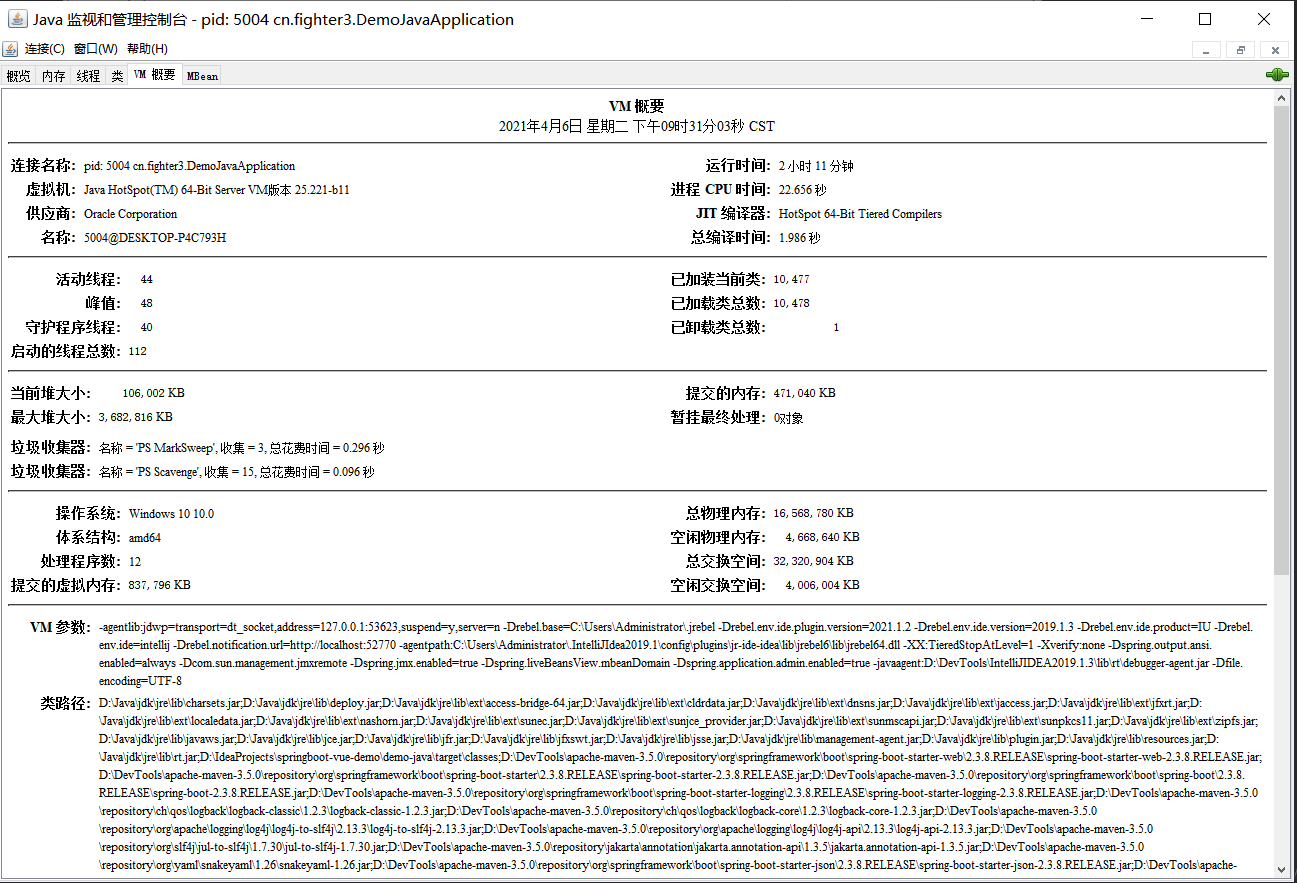Click maximum heap size 3,682,816 KB
Viewport: 1297px width, 883px height.
tap(135, 418)
